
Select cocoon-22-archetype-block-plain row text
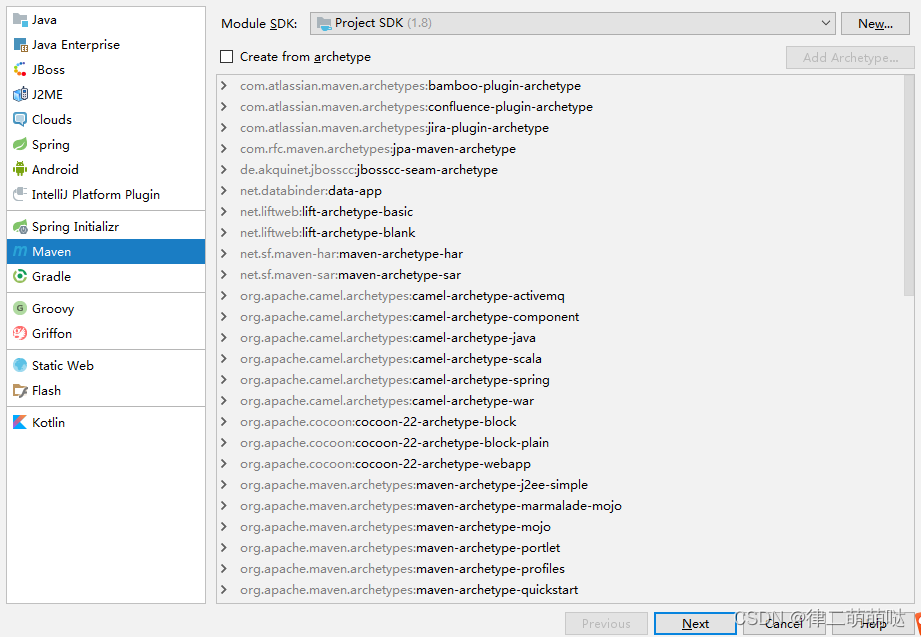point(394,442)
